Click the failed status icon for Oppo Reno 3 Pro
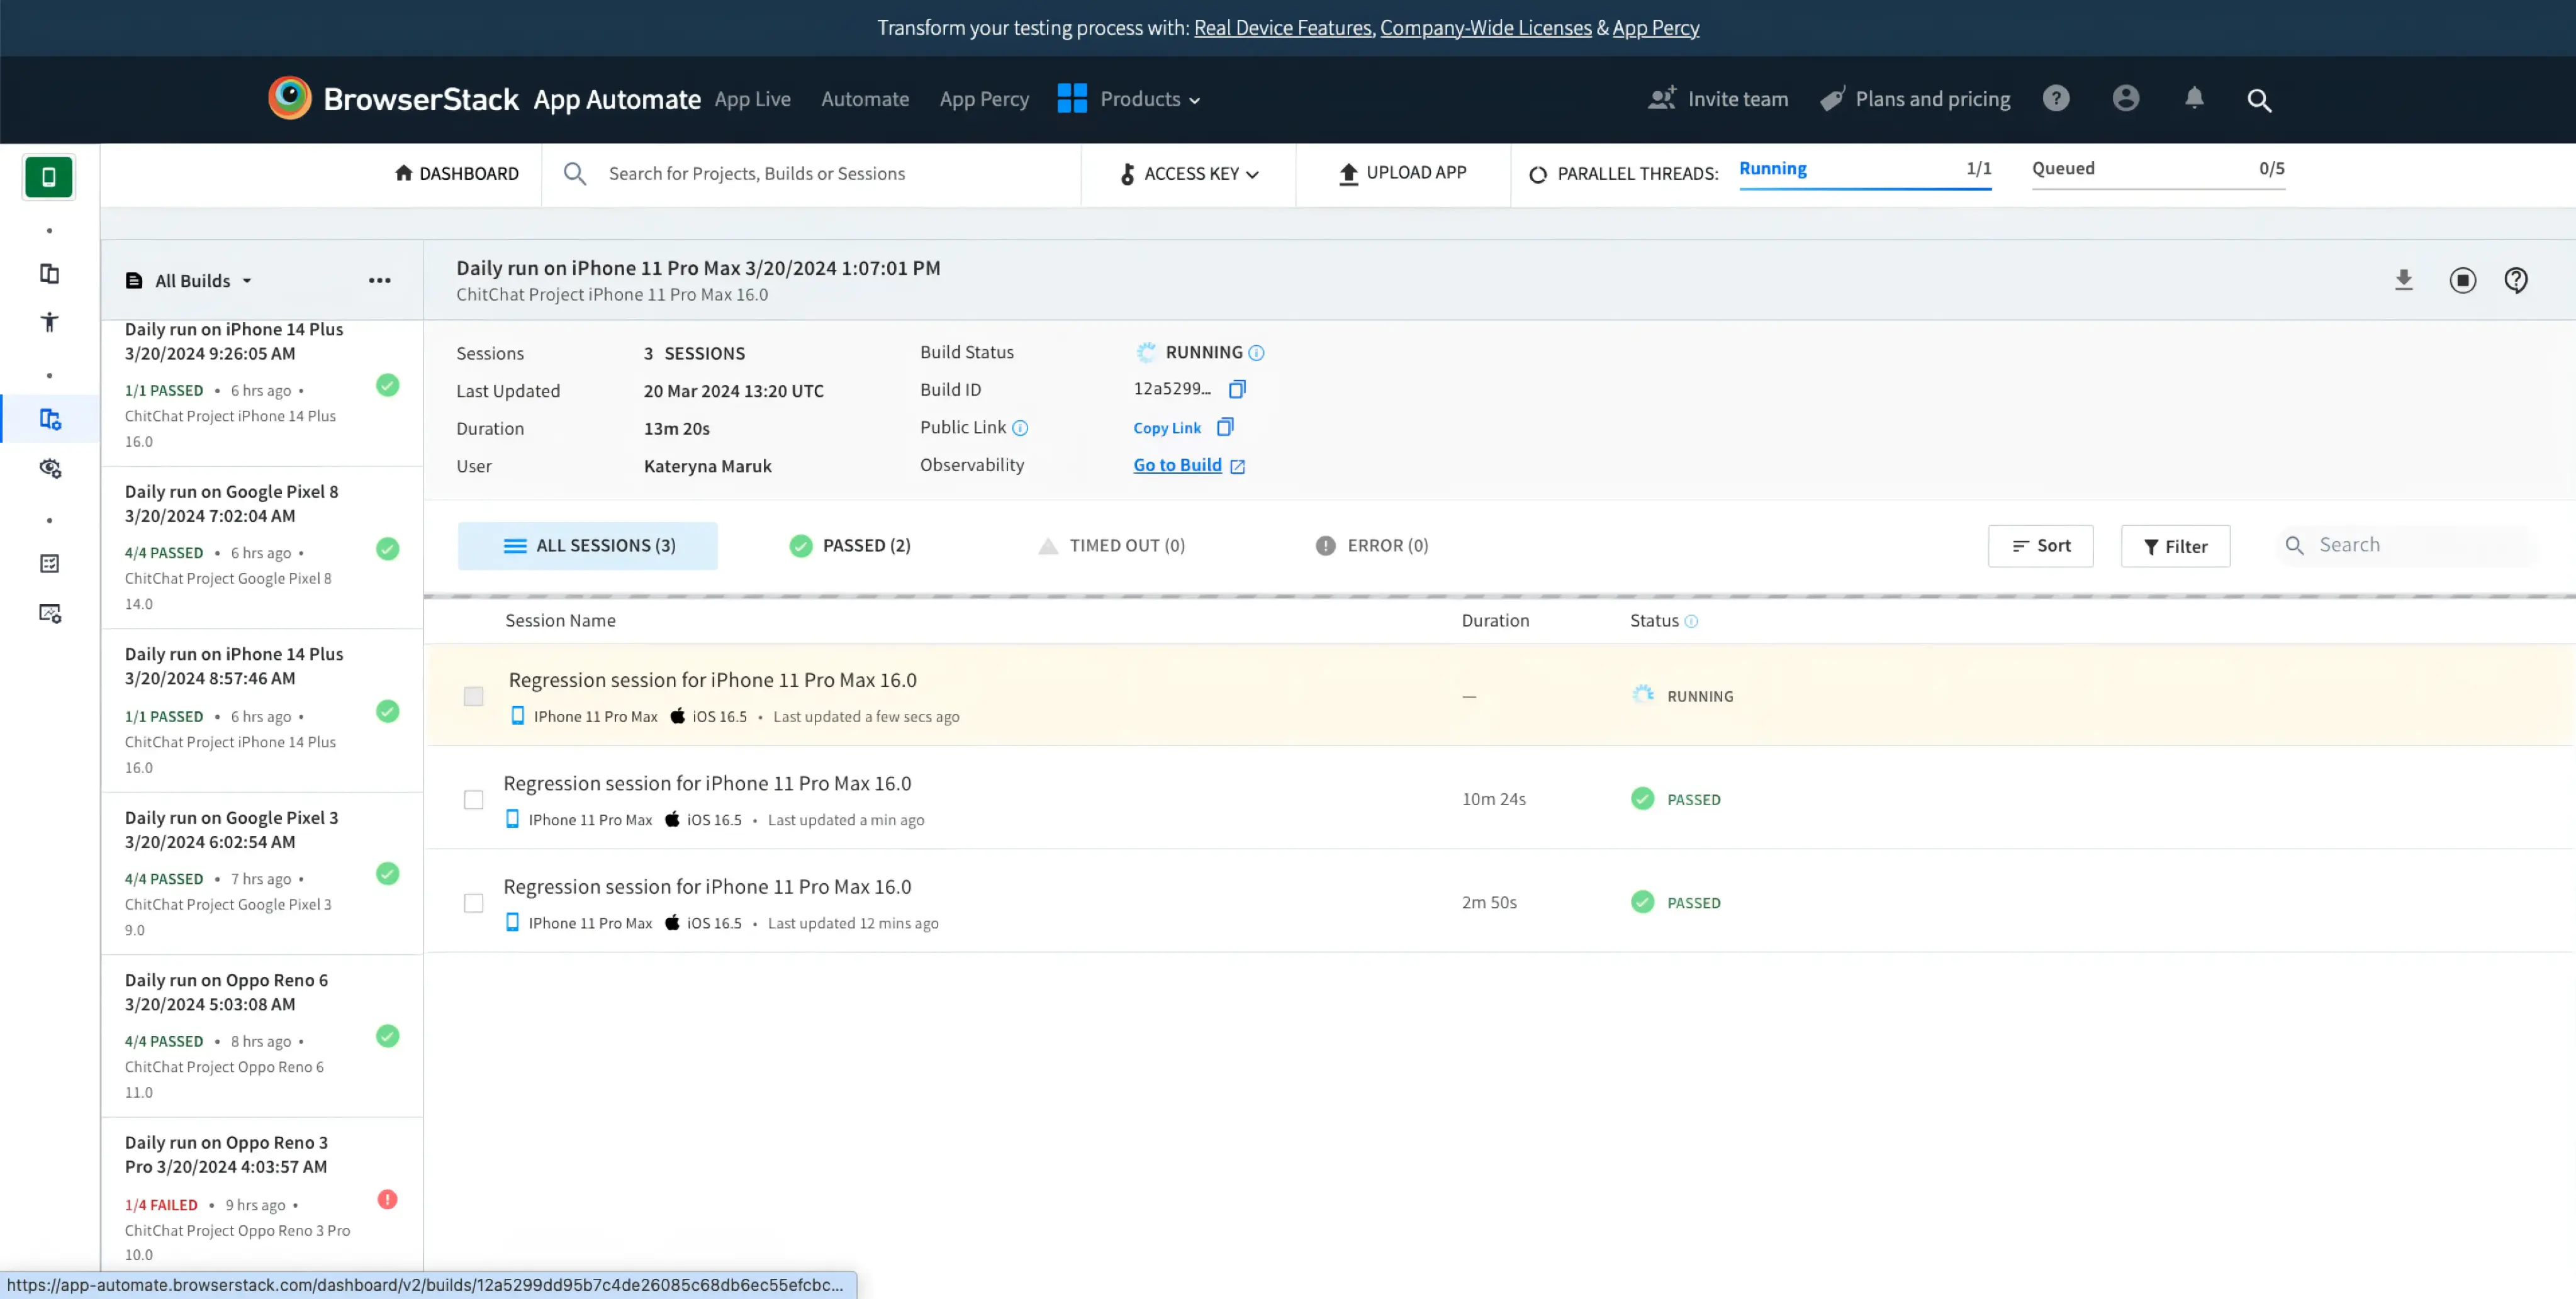The width and height of the screenshot is (2576, 1299). click(387, 1199)
